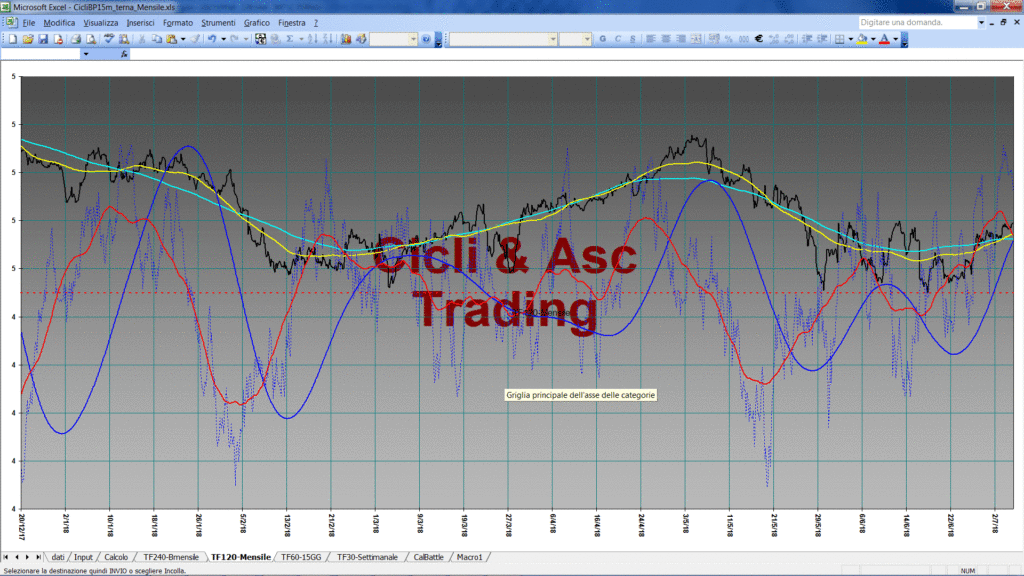Screen dimensions: 1024x576
Task: Click the Sort Descending icon
Action: (x=328, y=39)
